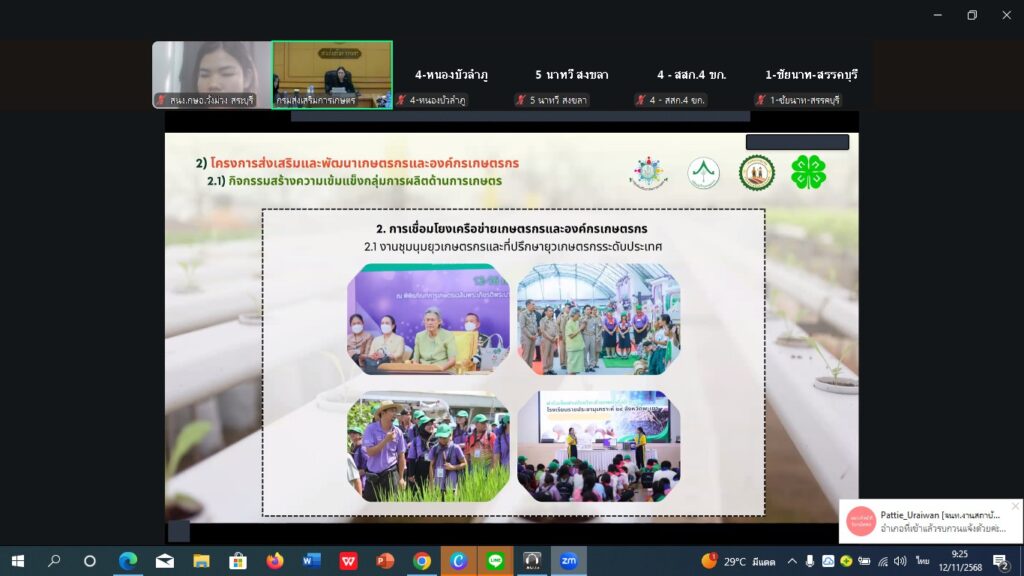Click the Wi-Fi network tray icon

point(882,561)
